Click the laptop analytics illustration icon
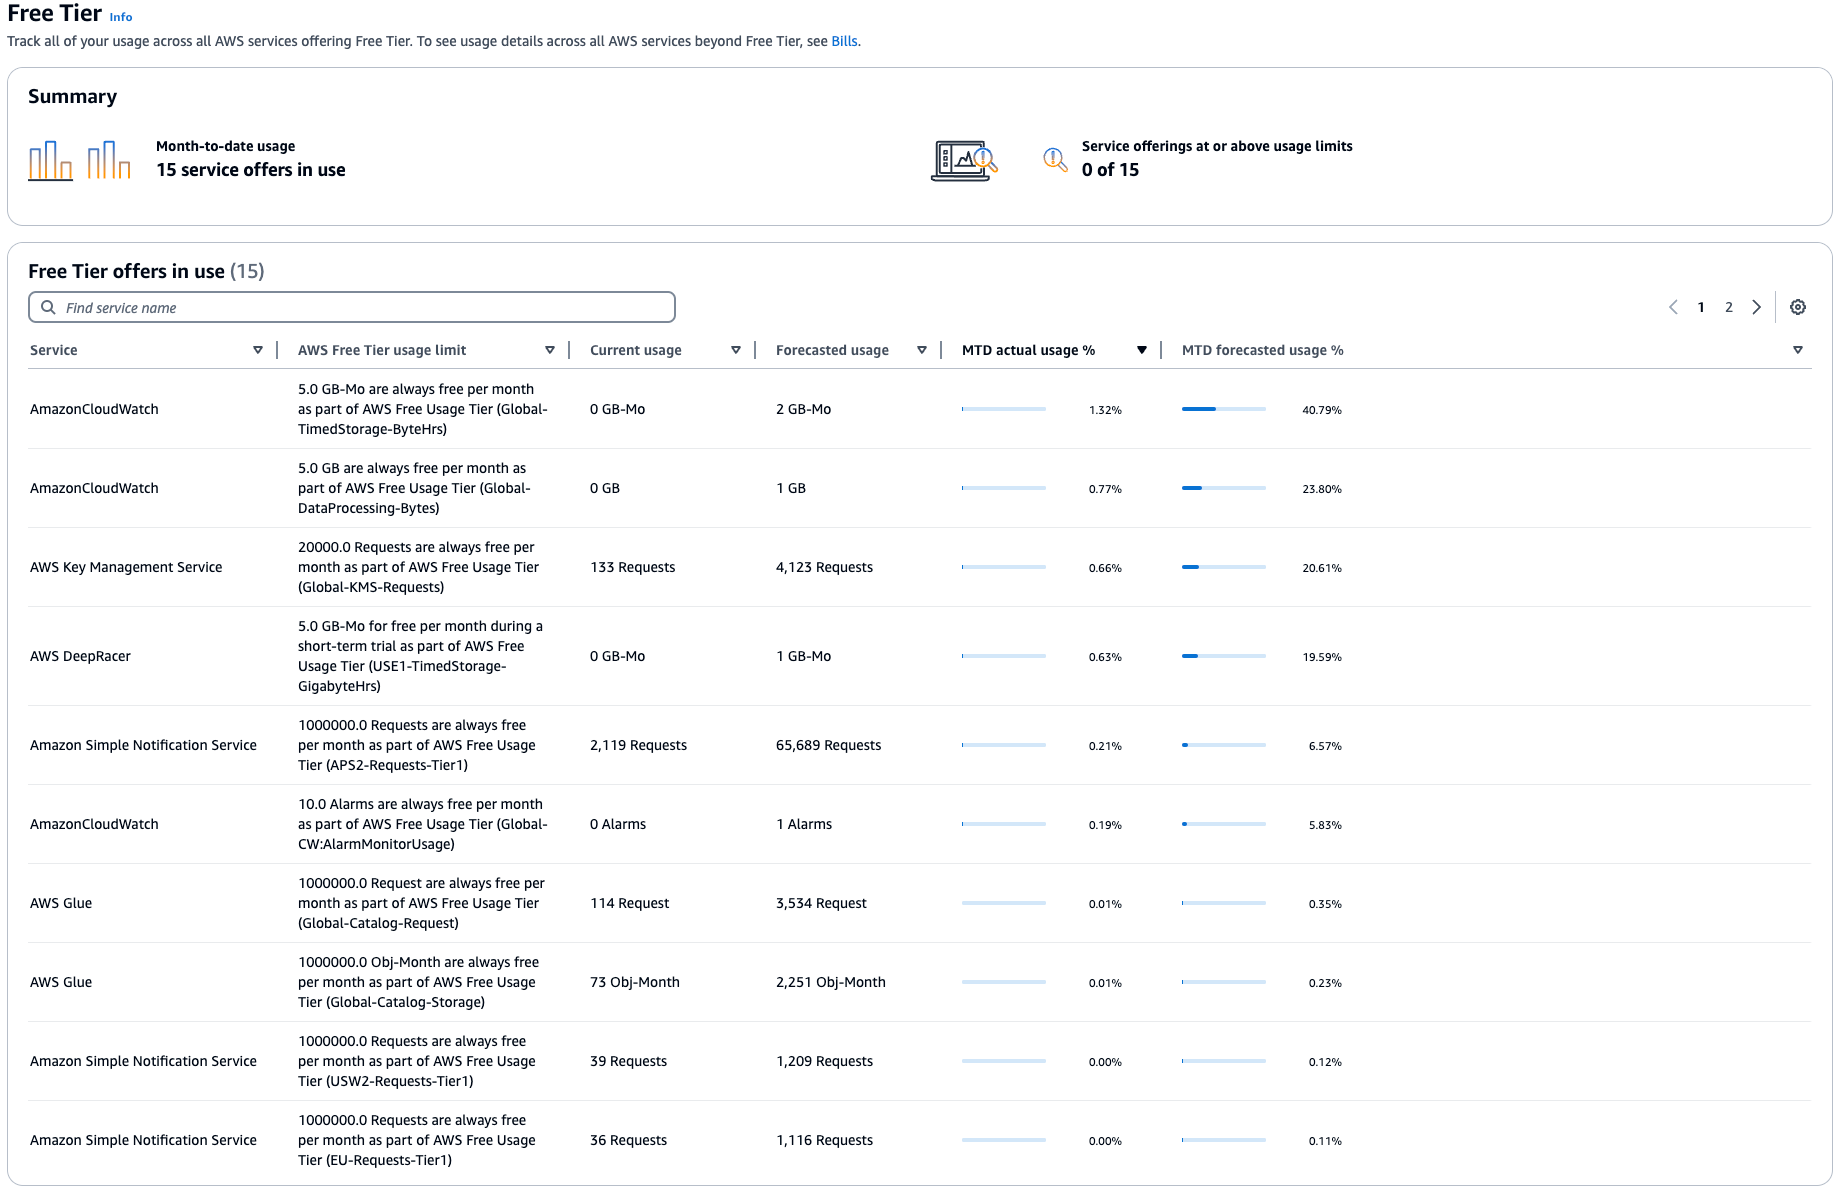Viewport: 1842px width, 1193px height. coord(964,160)
